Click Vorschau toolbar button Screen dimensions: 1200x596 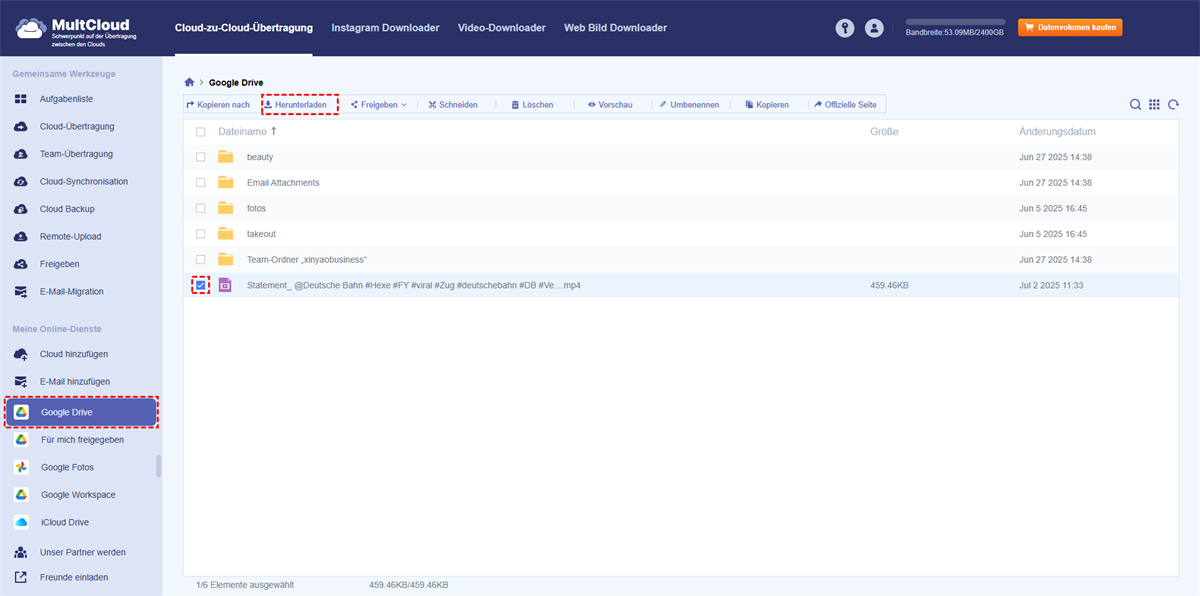click(610, 104)
